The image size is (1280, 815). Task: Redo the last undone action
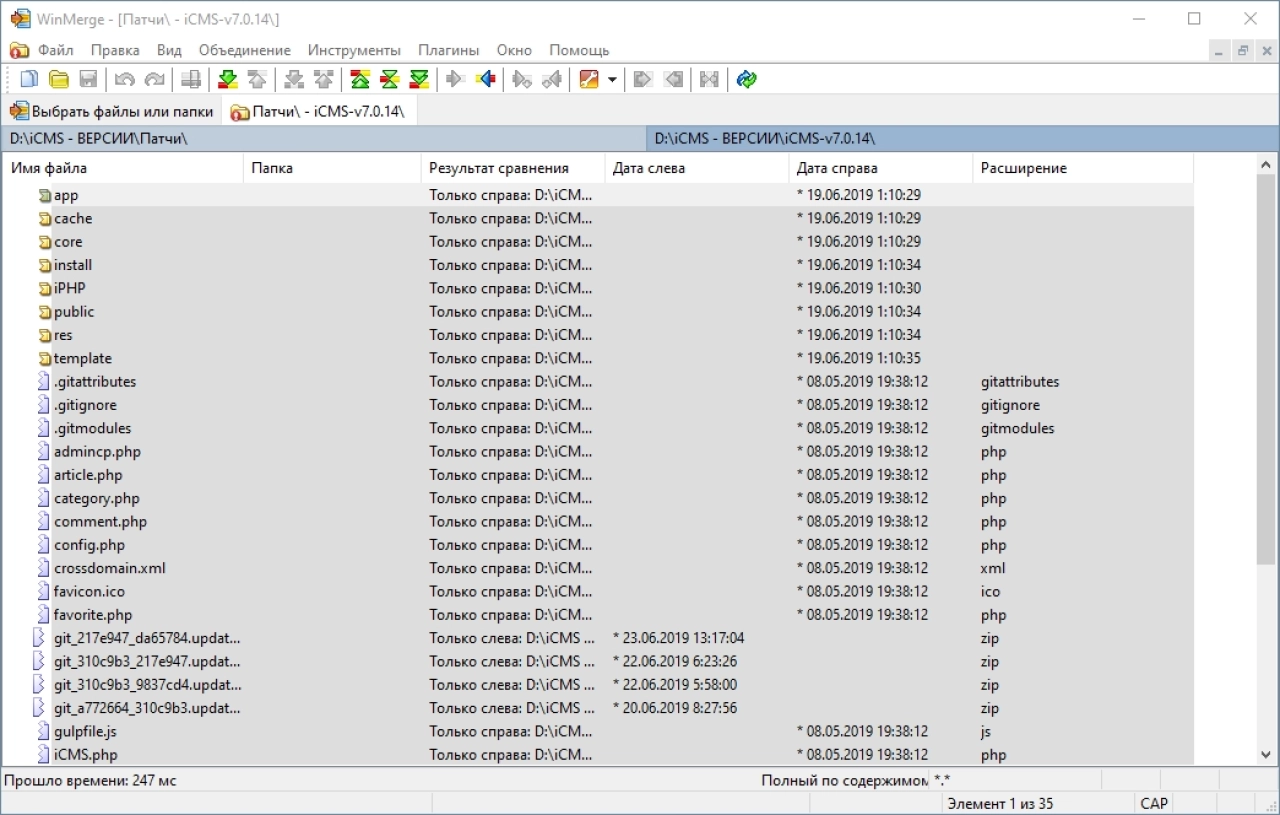[154, 79]
